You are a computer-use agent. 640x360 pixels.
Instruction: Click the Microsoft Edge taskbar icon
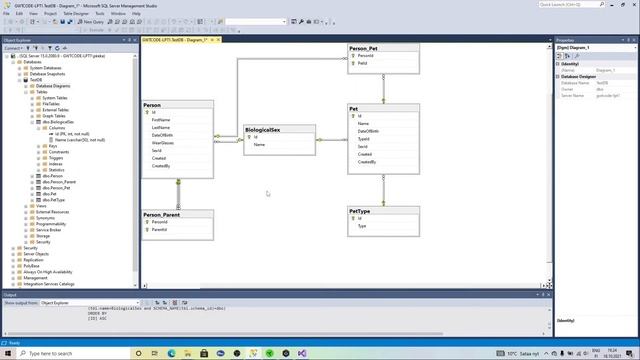coord(171,353)
